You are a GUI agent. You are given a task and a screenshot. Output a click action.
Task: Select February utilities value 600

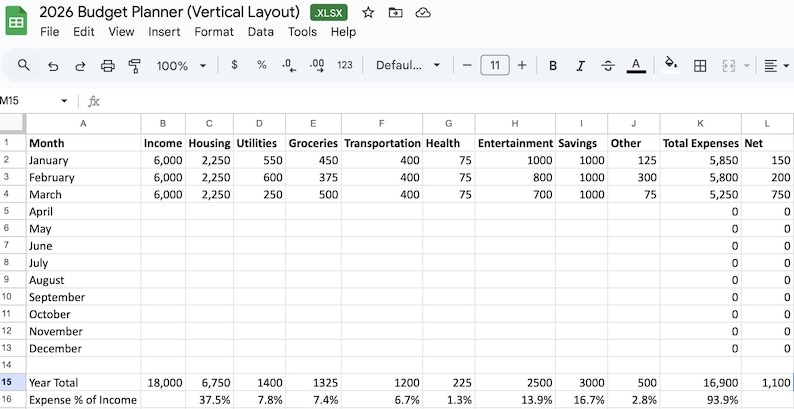tap(259, 177)
